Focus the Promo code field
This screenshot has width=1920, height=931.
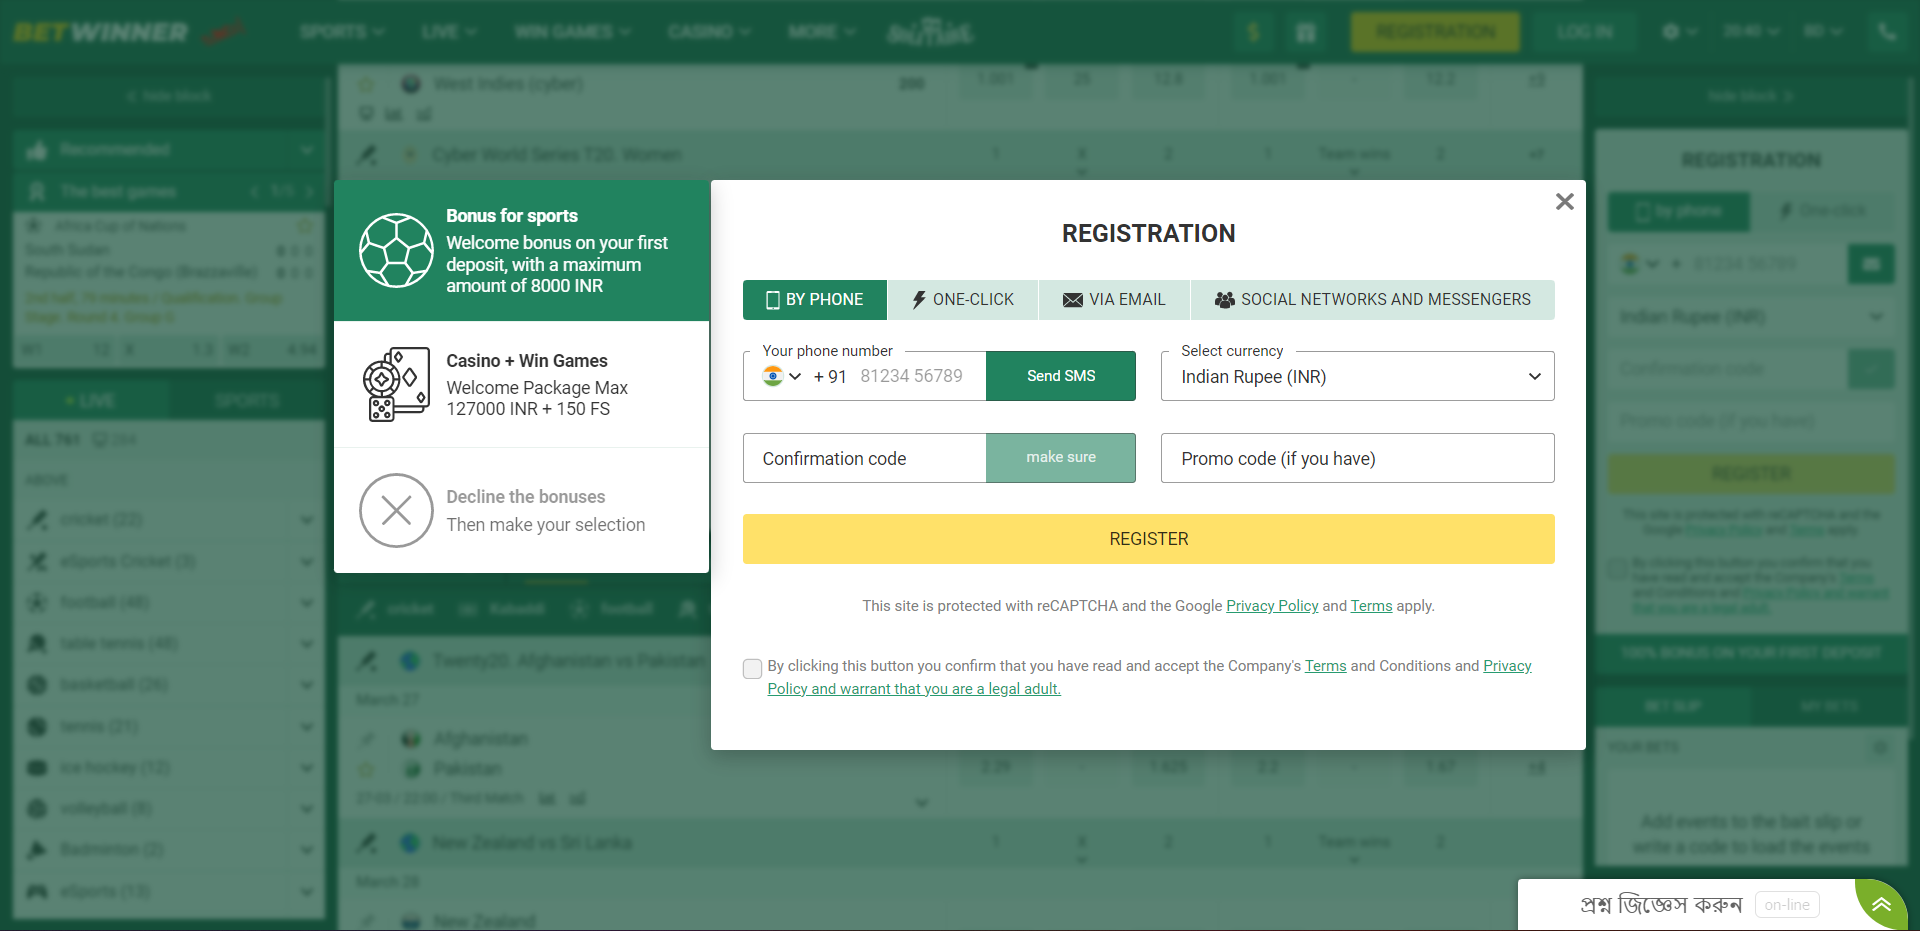pyautogui.click(x=1357, y=458)
